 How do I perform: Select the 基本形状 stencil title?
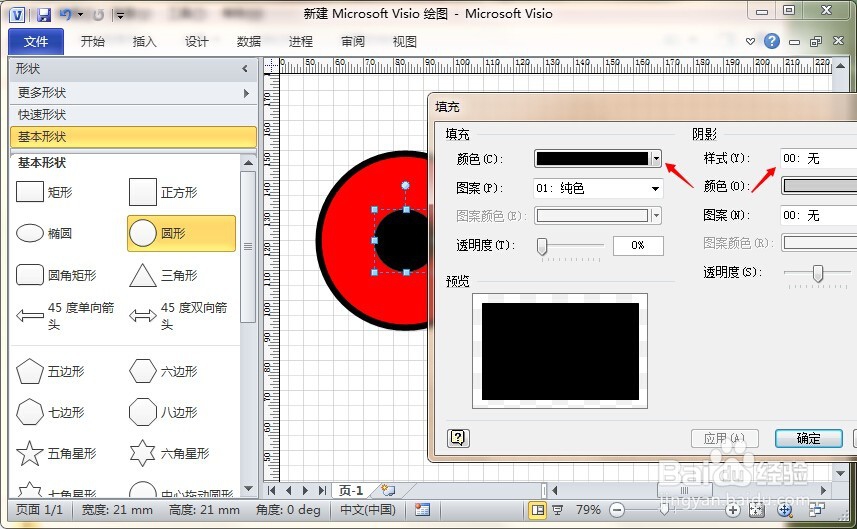[x=133, y=137]
